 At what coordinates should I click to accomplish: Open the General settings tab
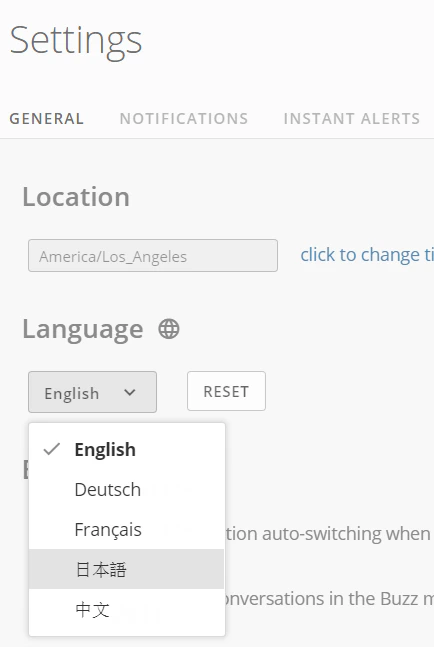[x=47, y=119]
